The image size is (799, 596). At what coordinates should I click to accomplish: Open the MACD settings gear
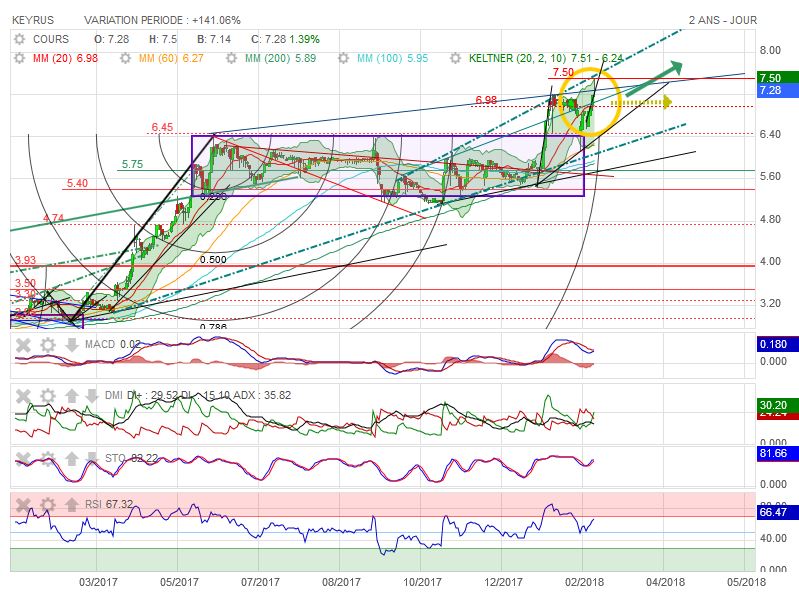[47, 345]
